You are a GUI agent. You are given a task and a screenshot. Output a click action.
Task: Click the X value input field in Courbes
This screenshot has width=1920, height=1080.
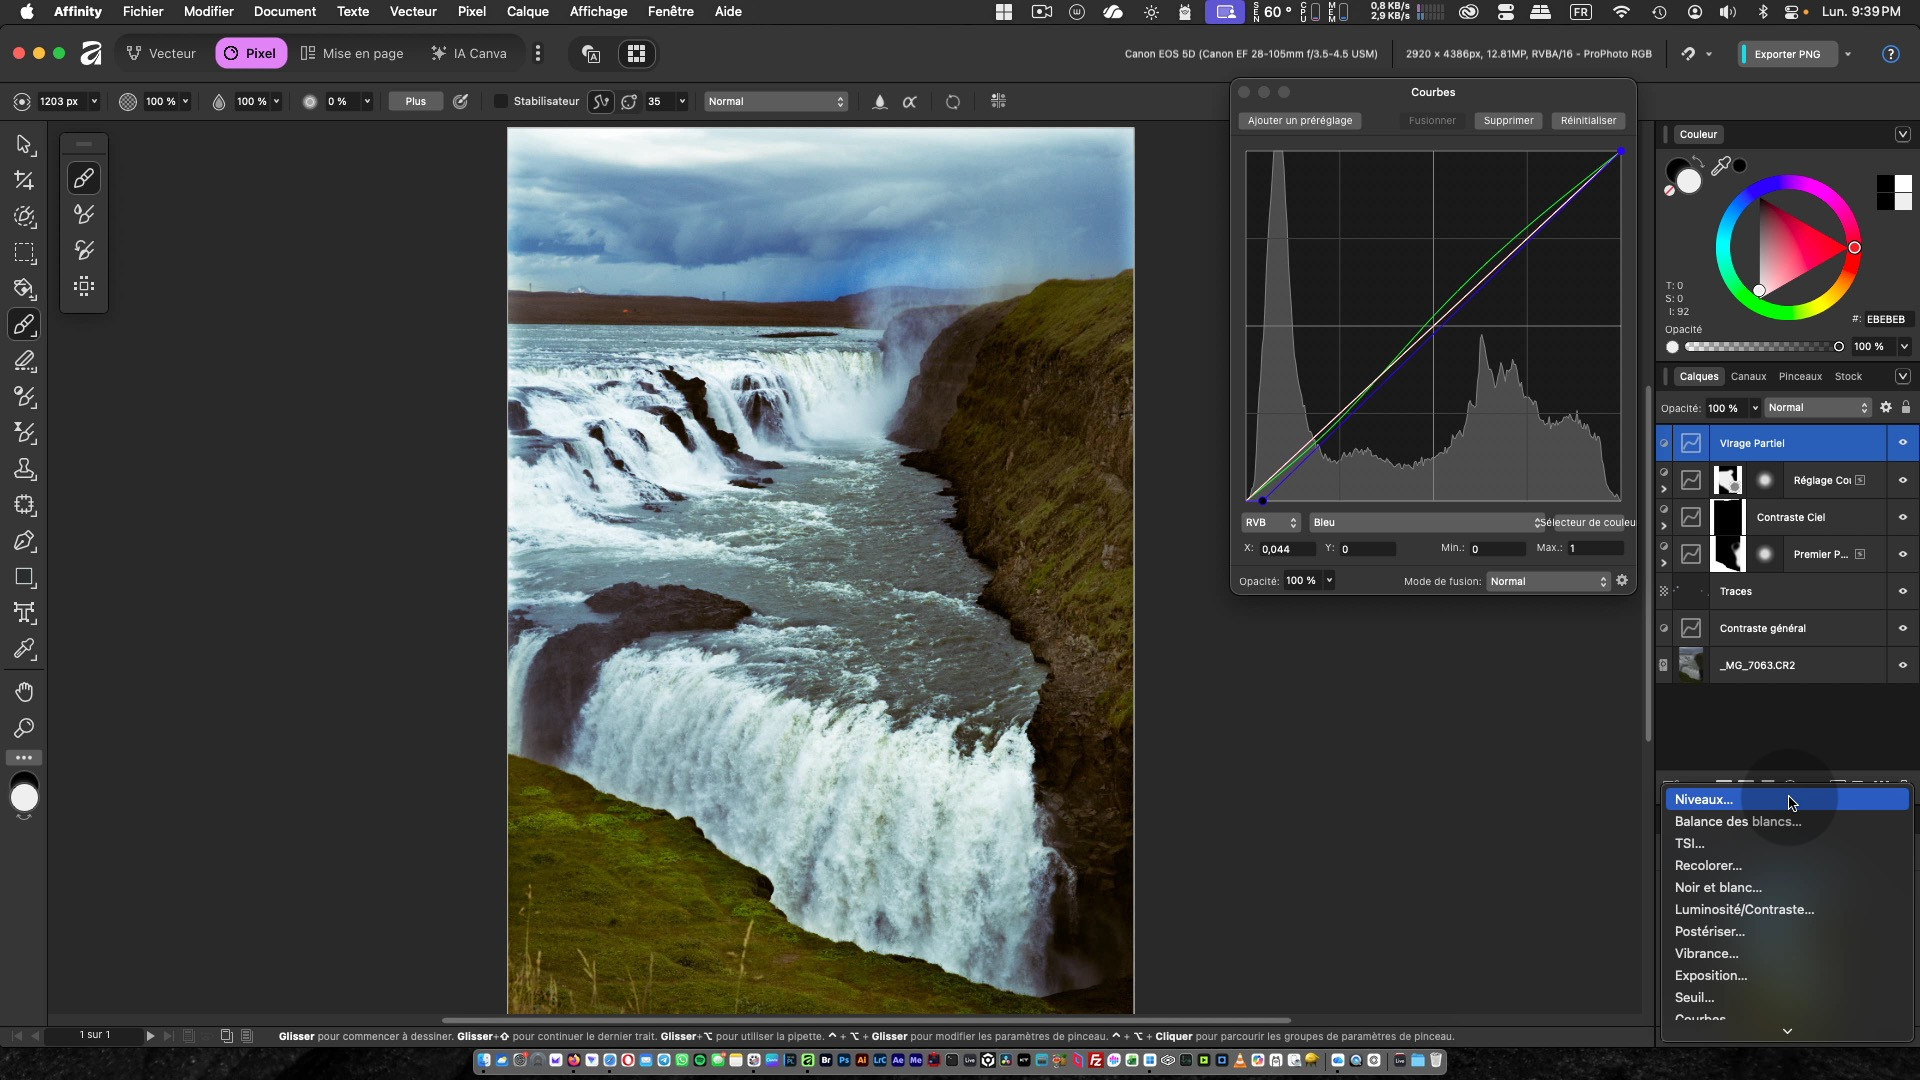[x=1285, y=549]
